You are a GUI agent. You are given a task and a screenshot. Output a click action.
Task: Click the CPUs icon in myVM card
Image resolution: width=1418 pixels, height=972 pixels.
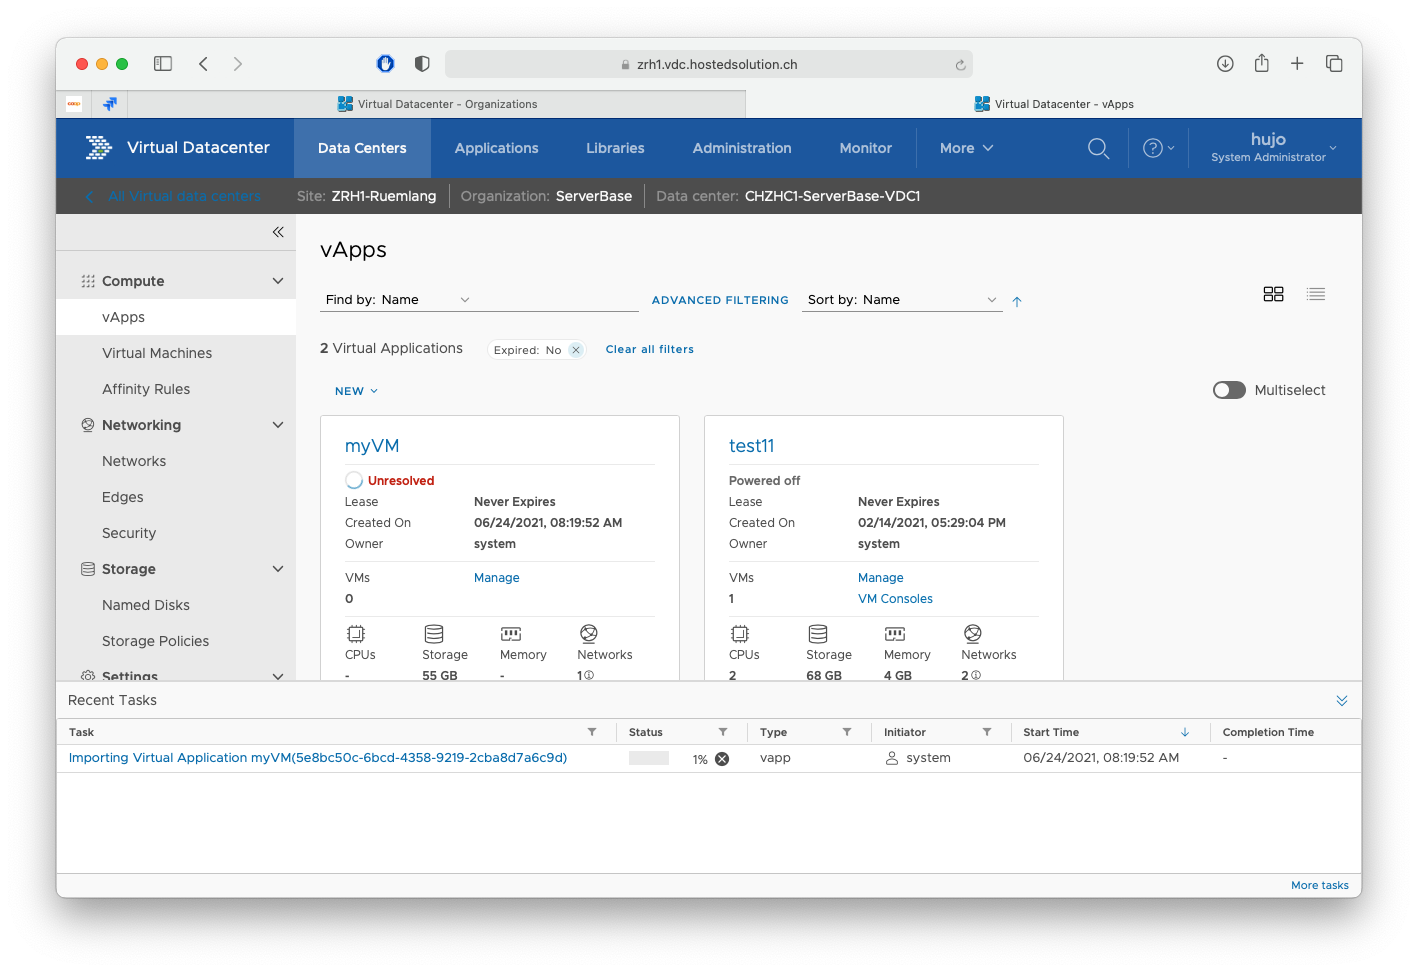pos(356,634)
